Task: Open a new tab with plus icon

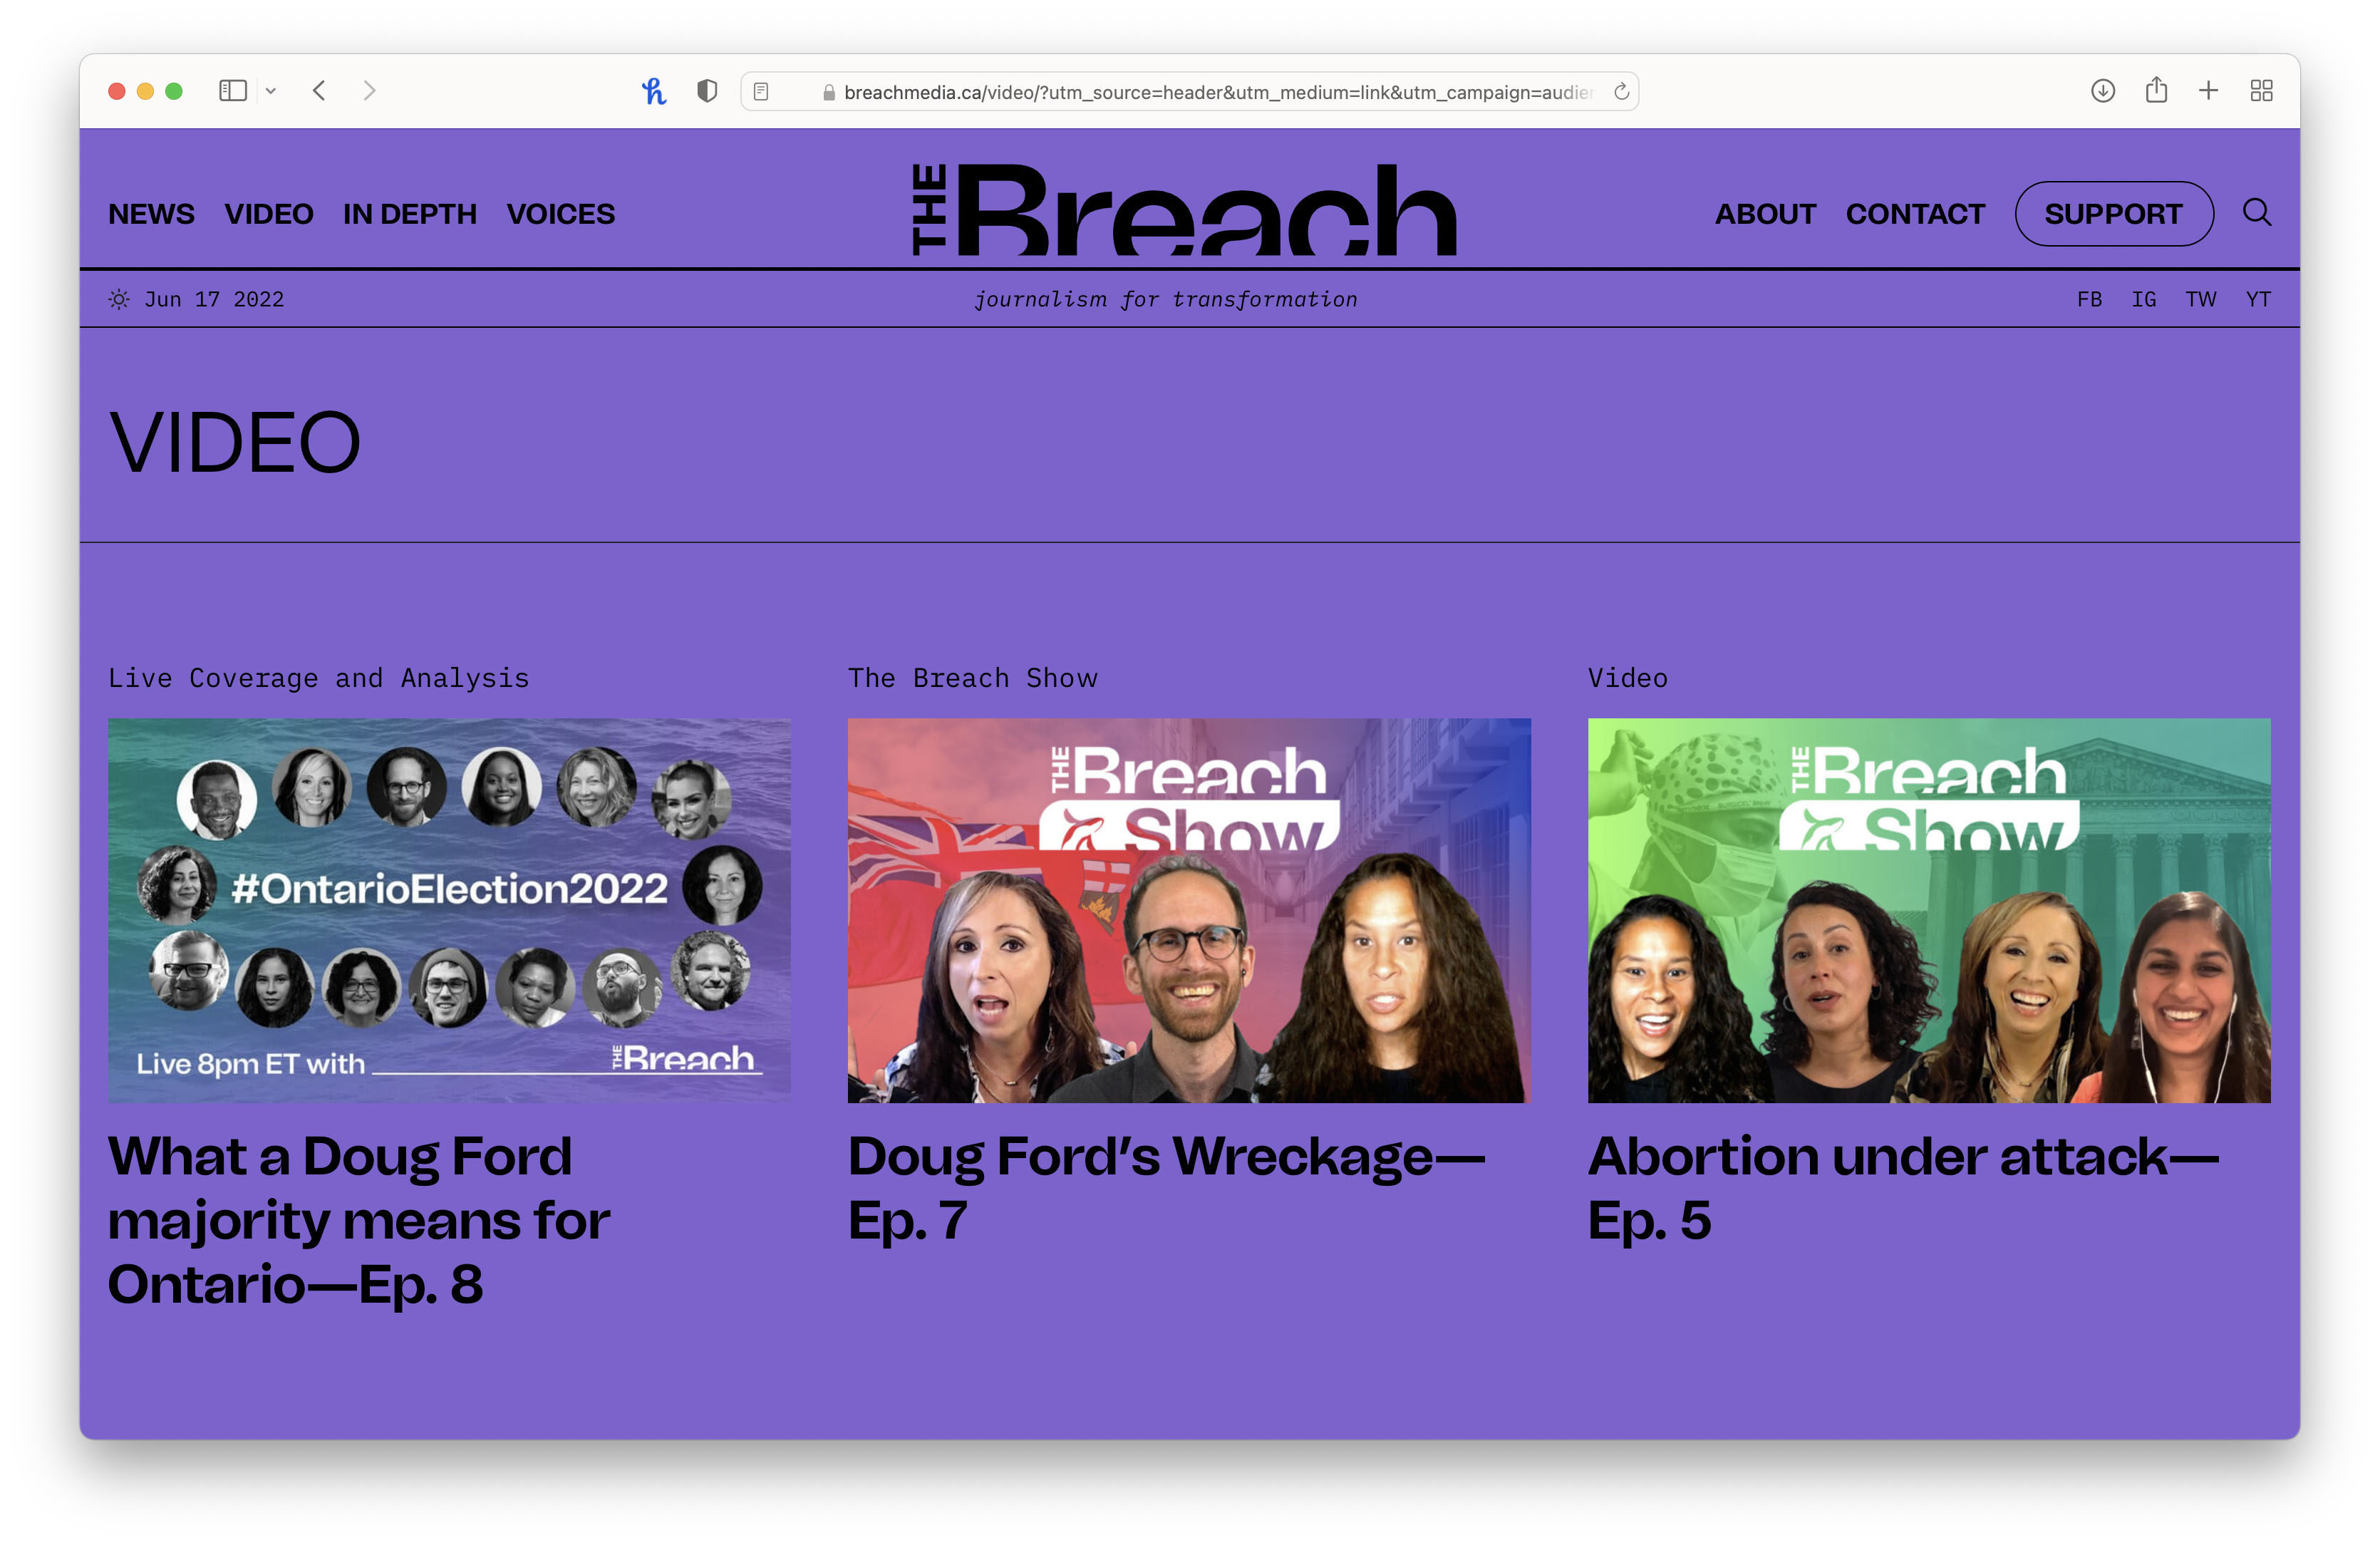Action: click(x=2208, y=91)
